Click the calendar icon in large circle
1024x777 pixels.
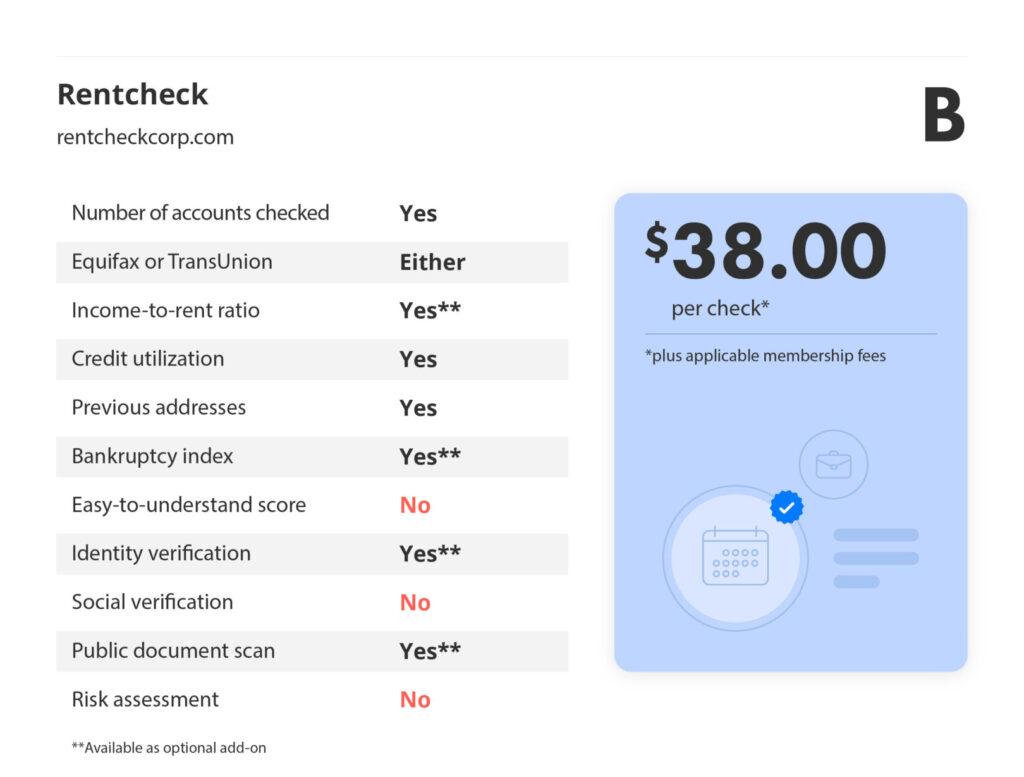tap(735, 558)
